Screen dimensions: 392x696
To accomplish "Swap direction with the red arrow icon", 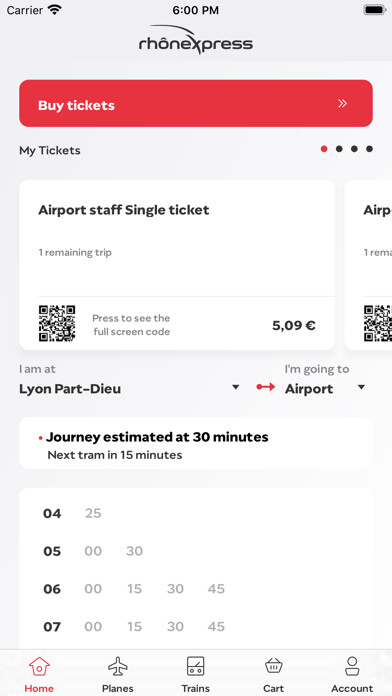I will click(266, 387).
